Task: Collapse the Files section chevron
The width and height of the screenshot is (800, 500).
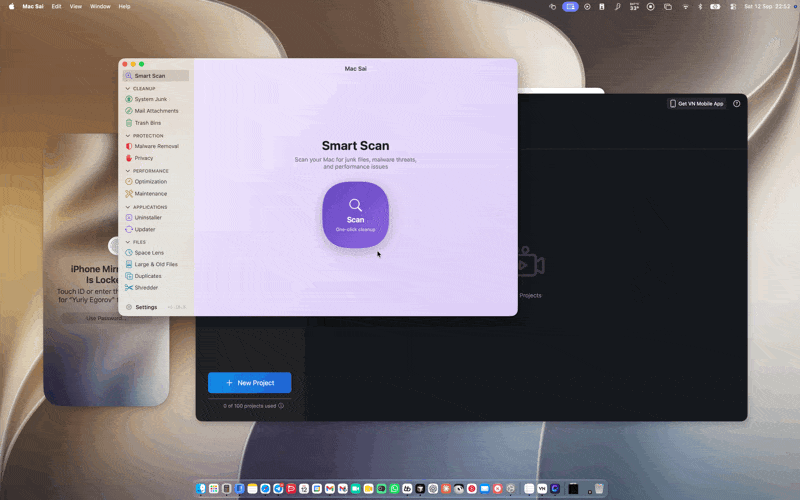Action: click(x=128, y=242)
